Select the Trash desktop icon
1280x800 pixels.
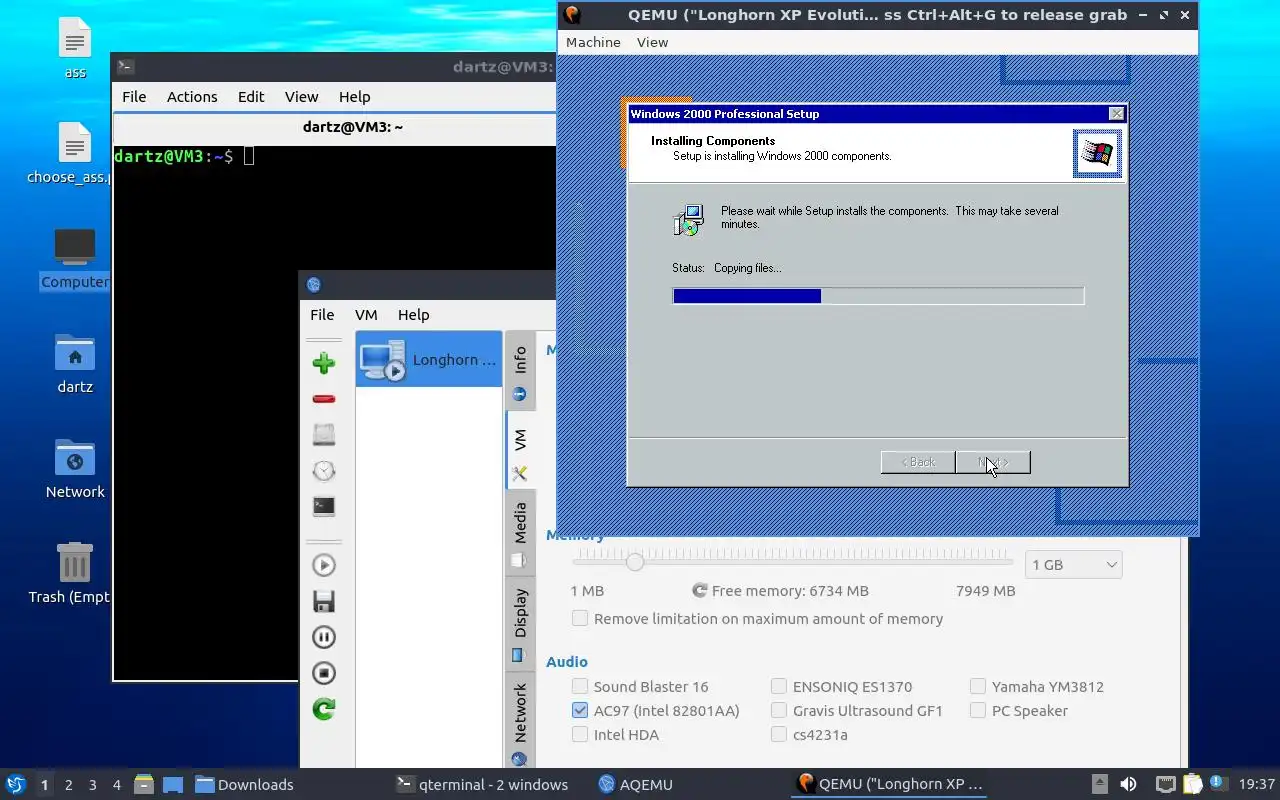pos(70,573)
